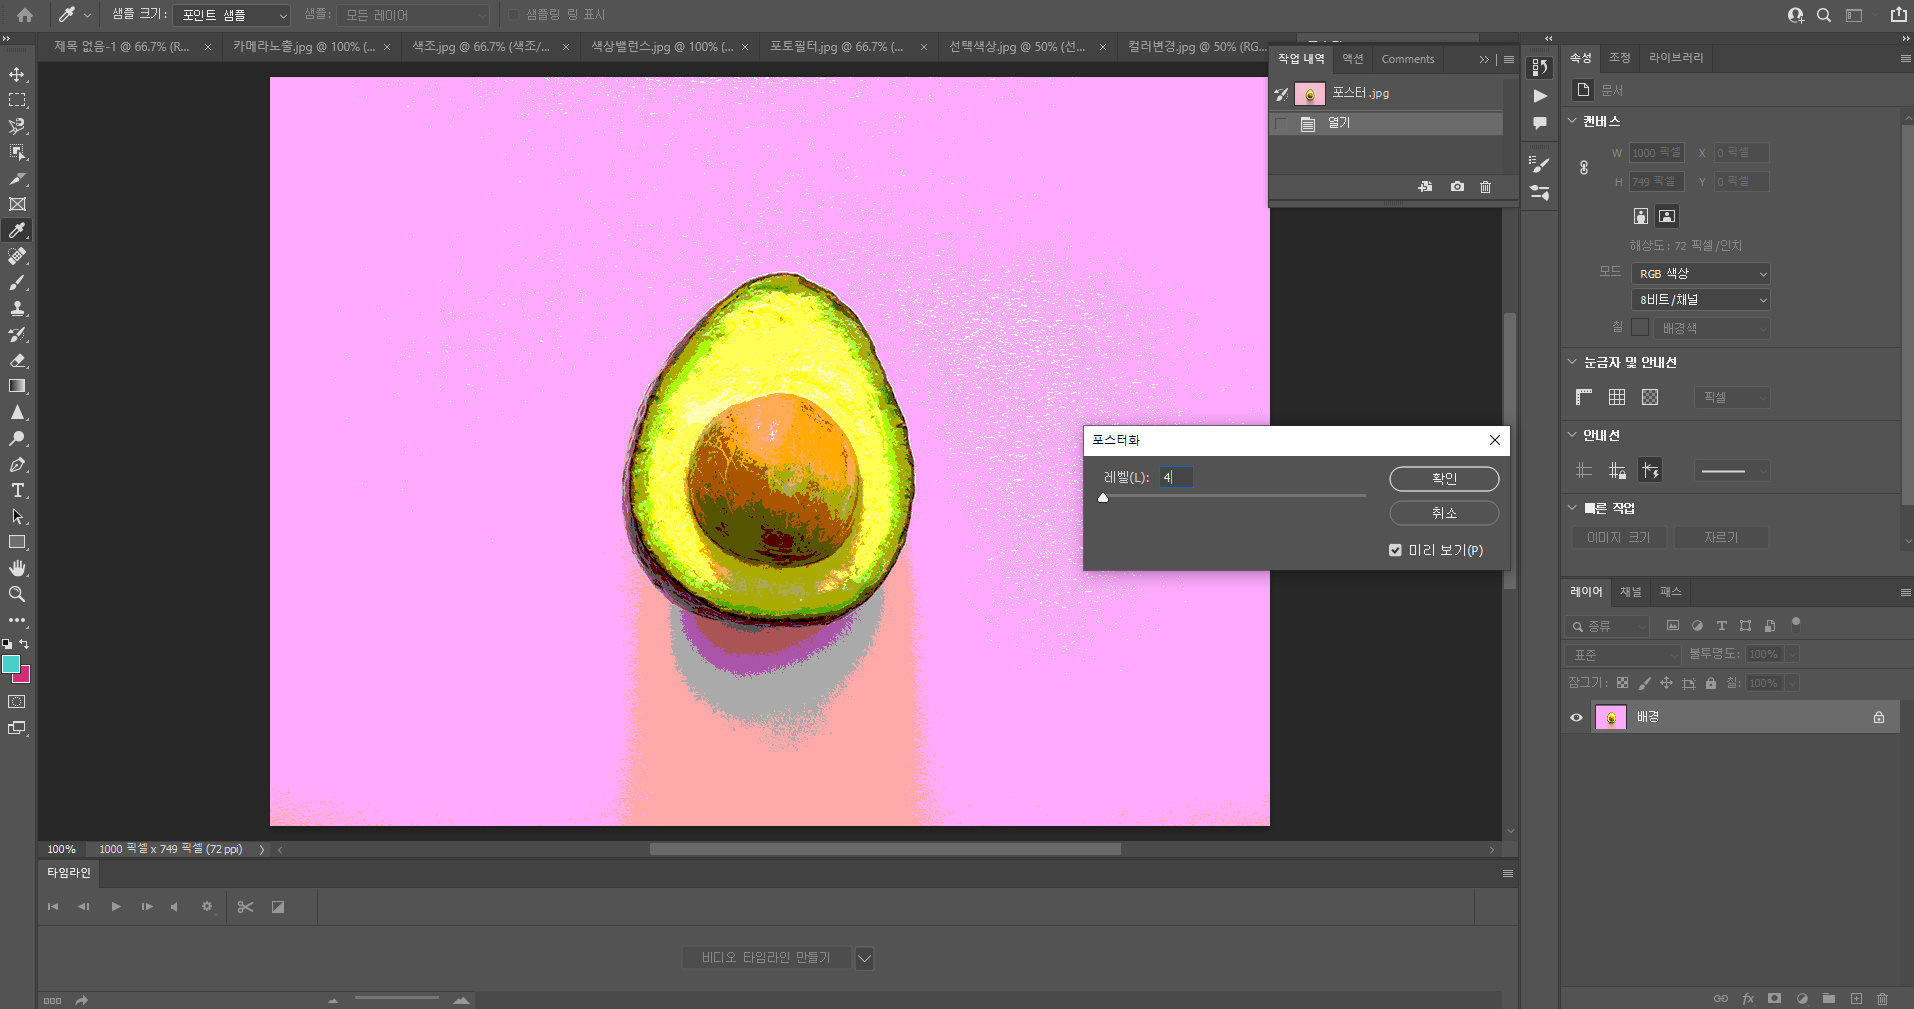Click the 이미지 크기 quick action button
Screen dimensions: 1914x1009
click(1618, 538)
